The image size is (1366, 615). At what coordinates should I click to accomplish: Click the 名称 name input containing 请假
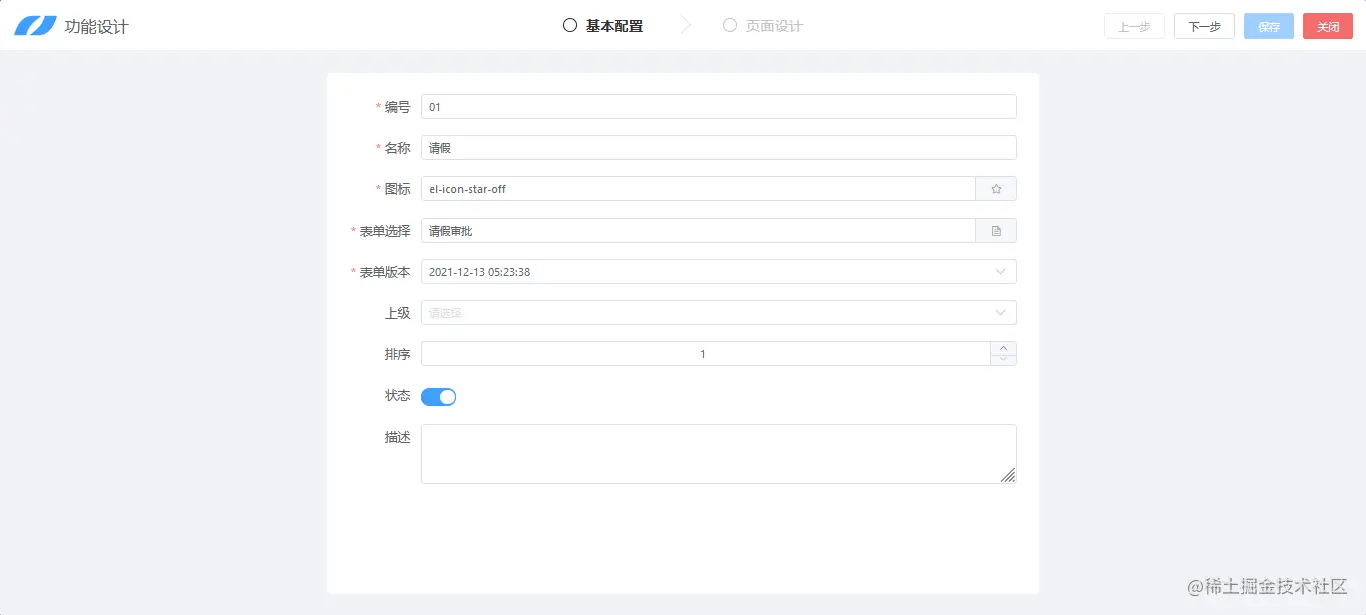tap(718, 147)
